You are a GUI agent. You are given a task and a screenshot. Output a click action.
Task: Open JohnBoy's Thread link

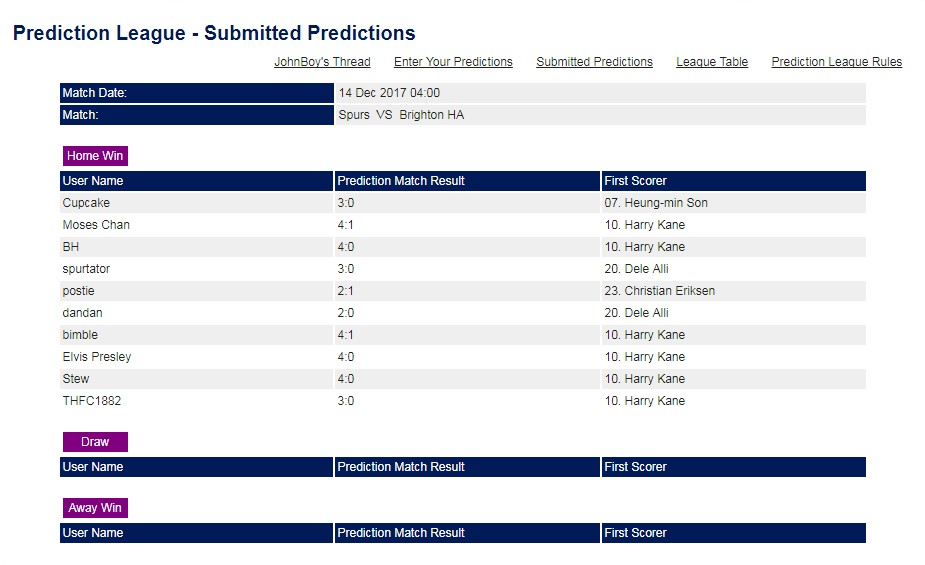322,62
